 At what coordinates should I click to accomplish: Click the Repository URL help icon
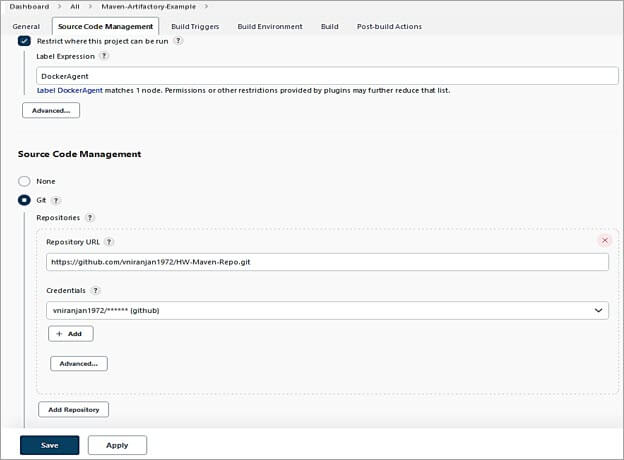click(x=109, y=242)
